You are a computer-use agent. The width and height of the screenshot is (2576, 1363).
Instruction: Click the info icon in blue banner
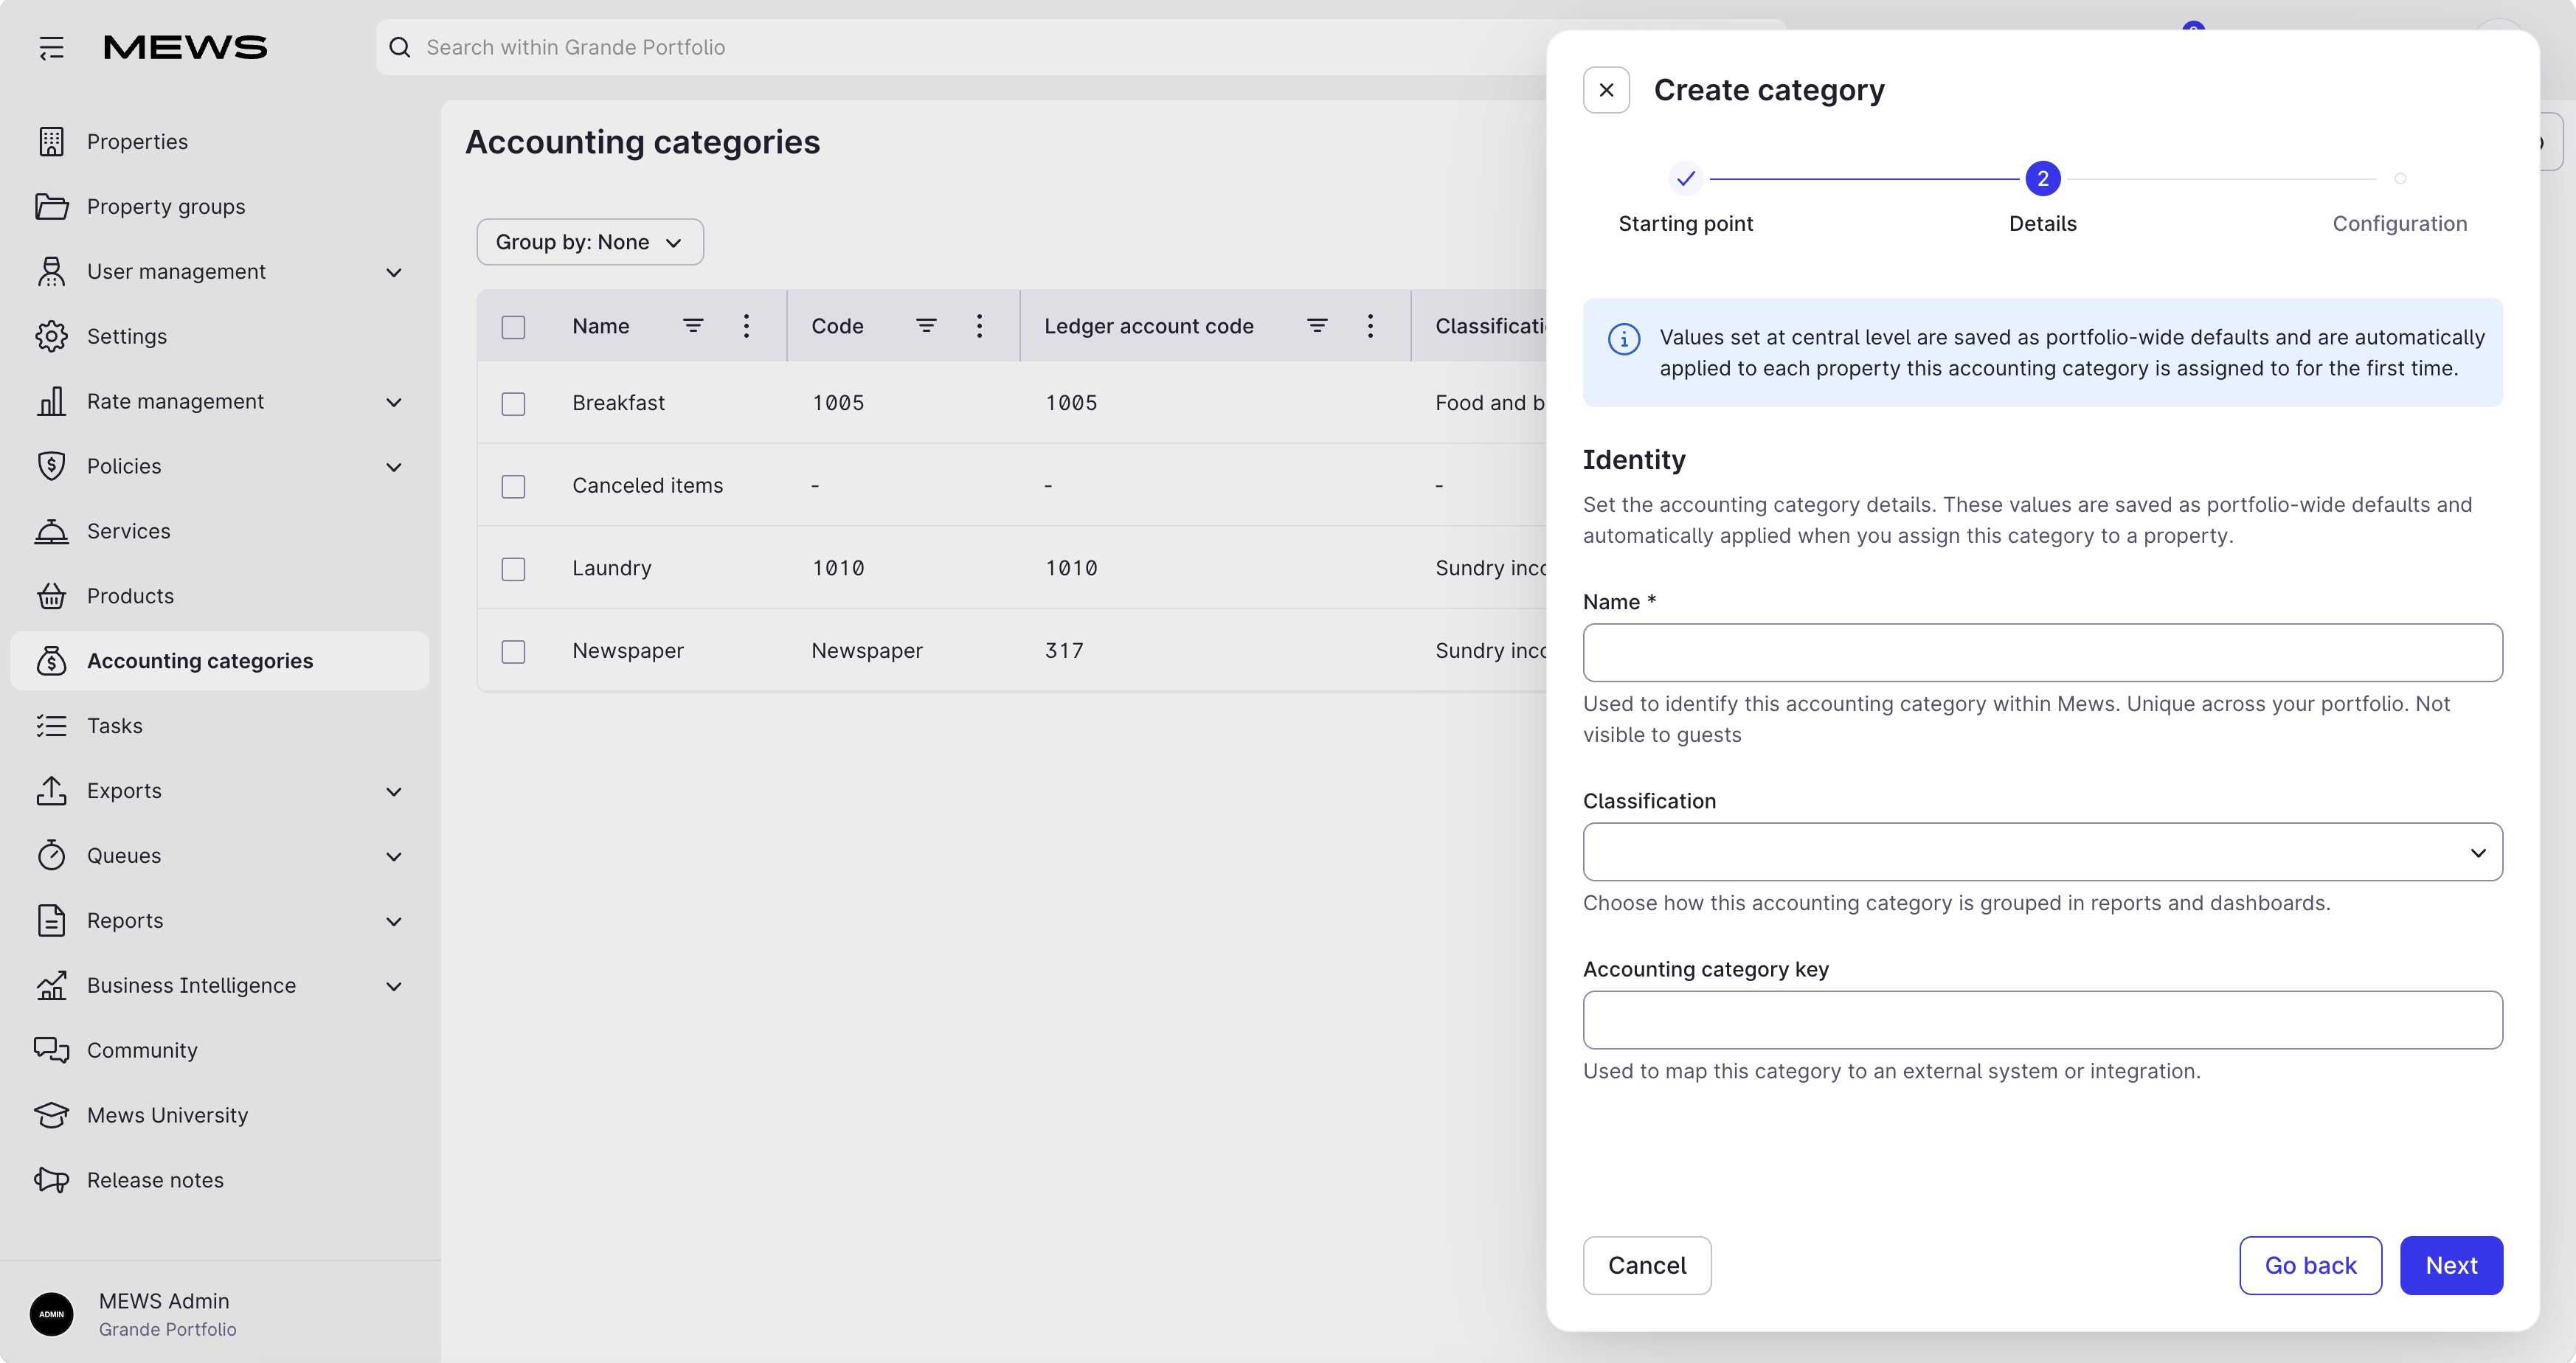tap(1624, 339)
